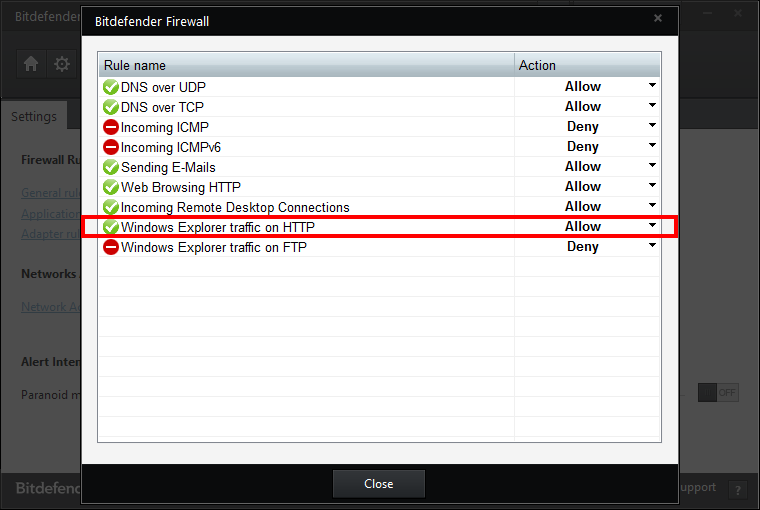Image resolution: width=760 pixels, height=510 pixels.
Task: Open the settings gear icon
Action: [x=62, y=64]
